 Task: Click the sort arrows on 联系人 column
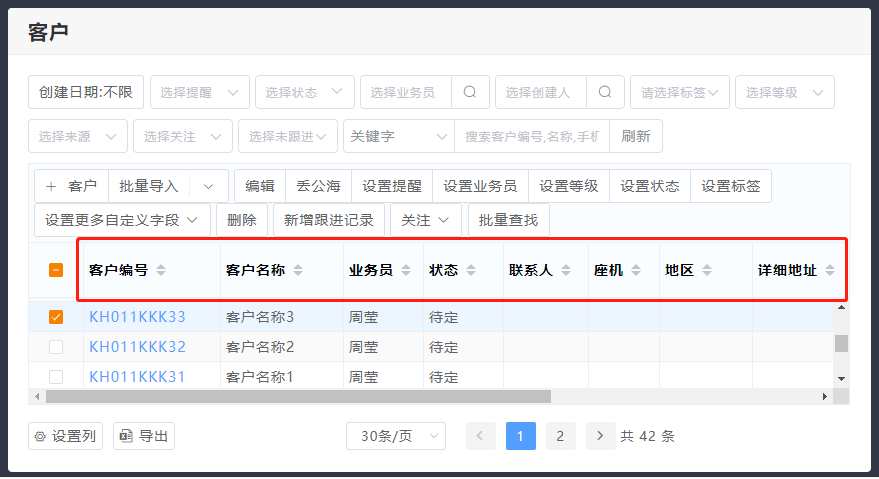[565, 270]
